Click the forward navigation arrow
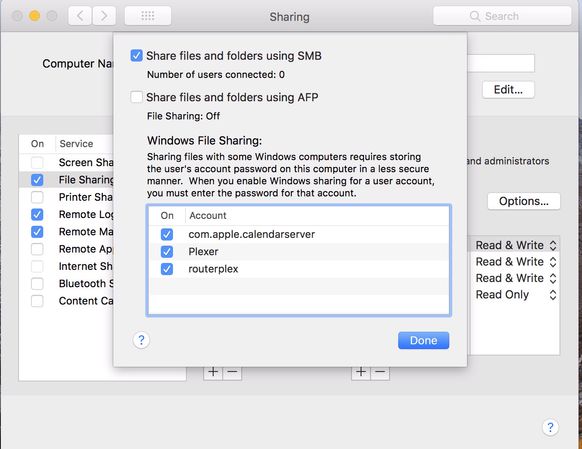This screenshot has width=582, height=449. tap(104, 16)
